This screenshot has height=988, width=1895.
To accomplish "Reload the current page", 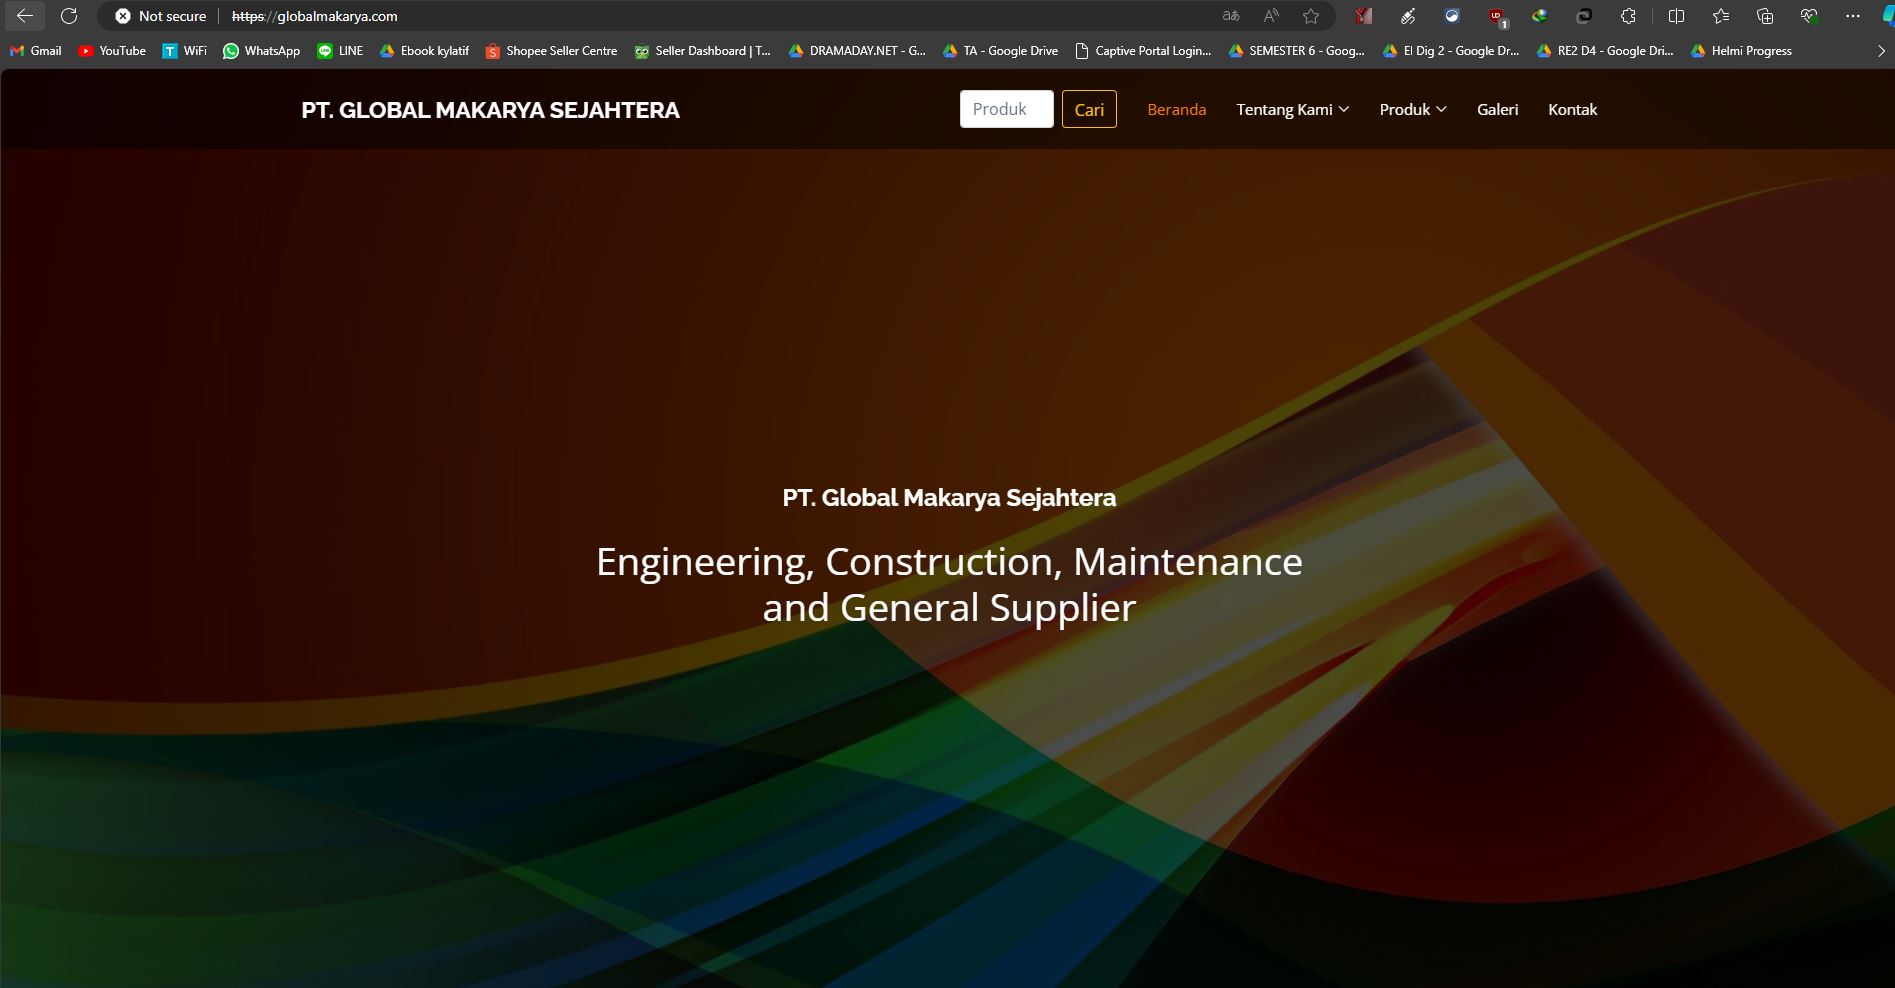I will 69,16.
